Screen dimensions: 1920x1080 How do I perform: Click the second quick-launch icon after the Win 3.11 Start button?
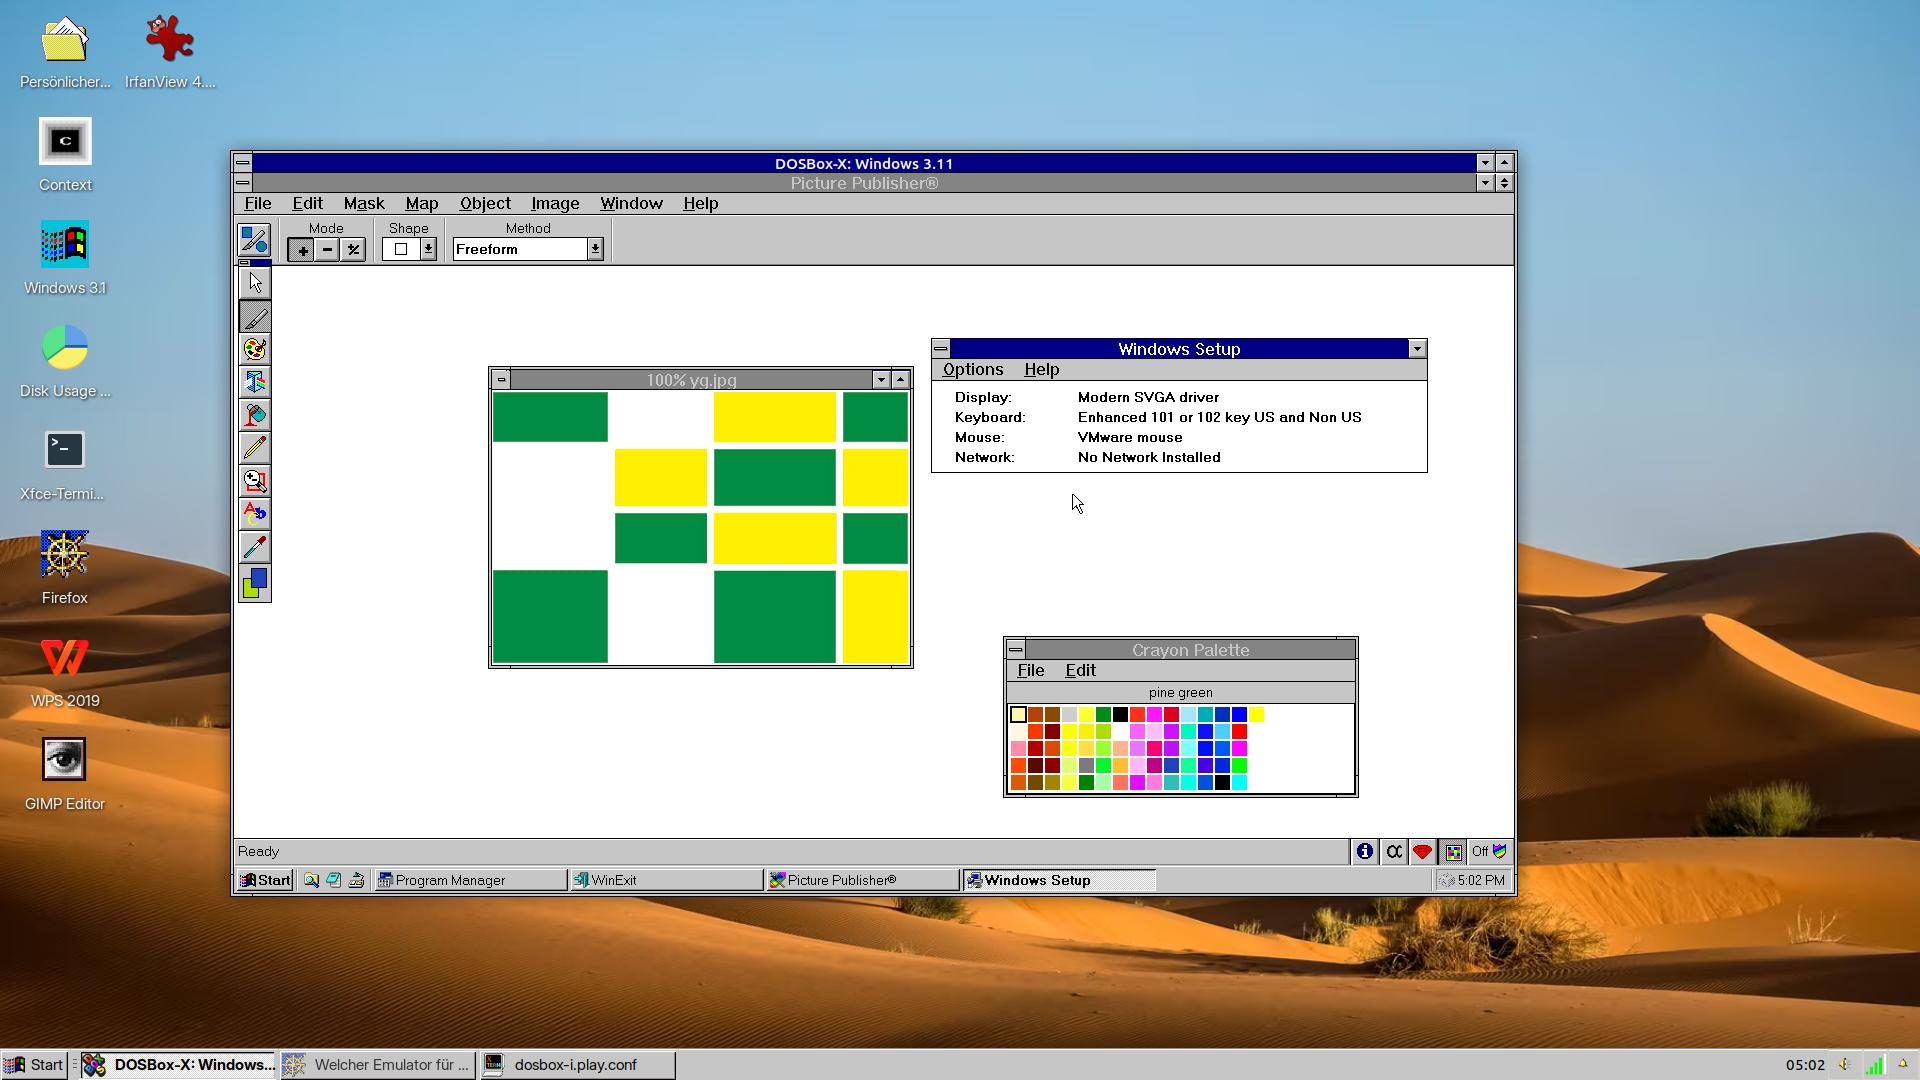click(x=334, y=880)
